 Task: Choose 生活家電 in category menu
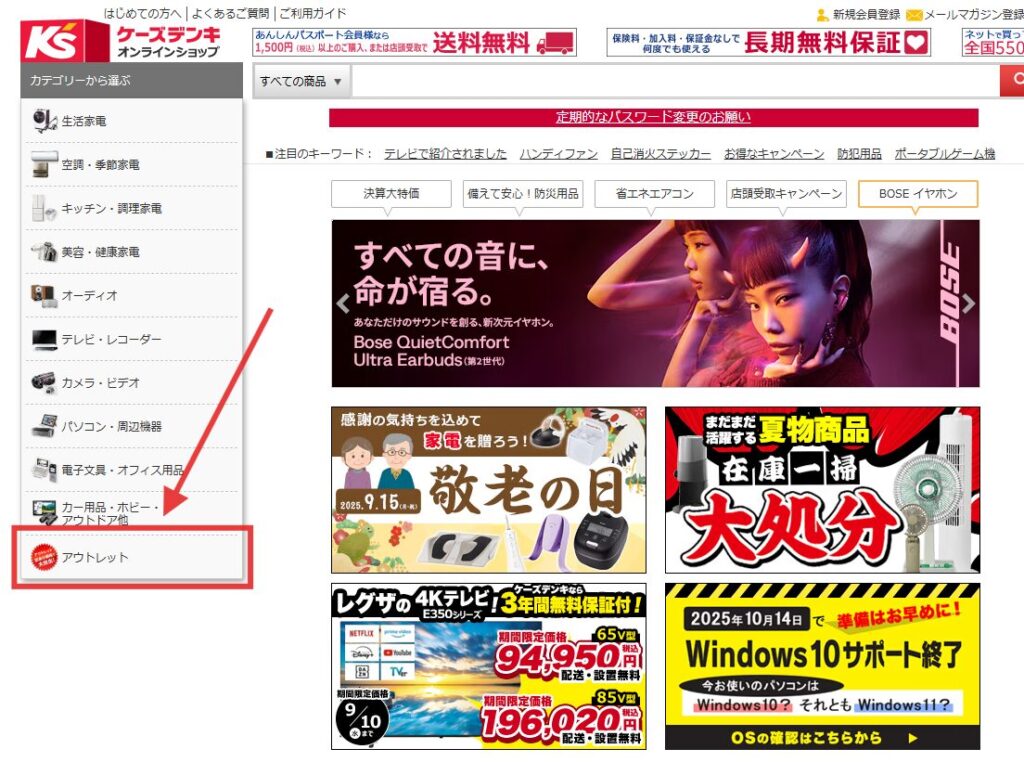pyautogui.click(x=131, y=121)
